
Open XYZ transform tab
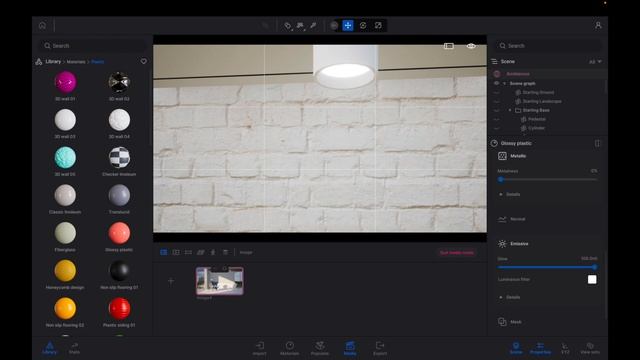(x=565, y=348)
